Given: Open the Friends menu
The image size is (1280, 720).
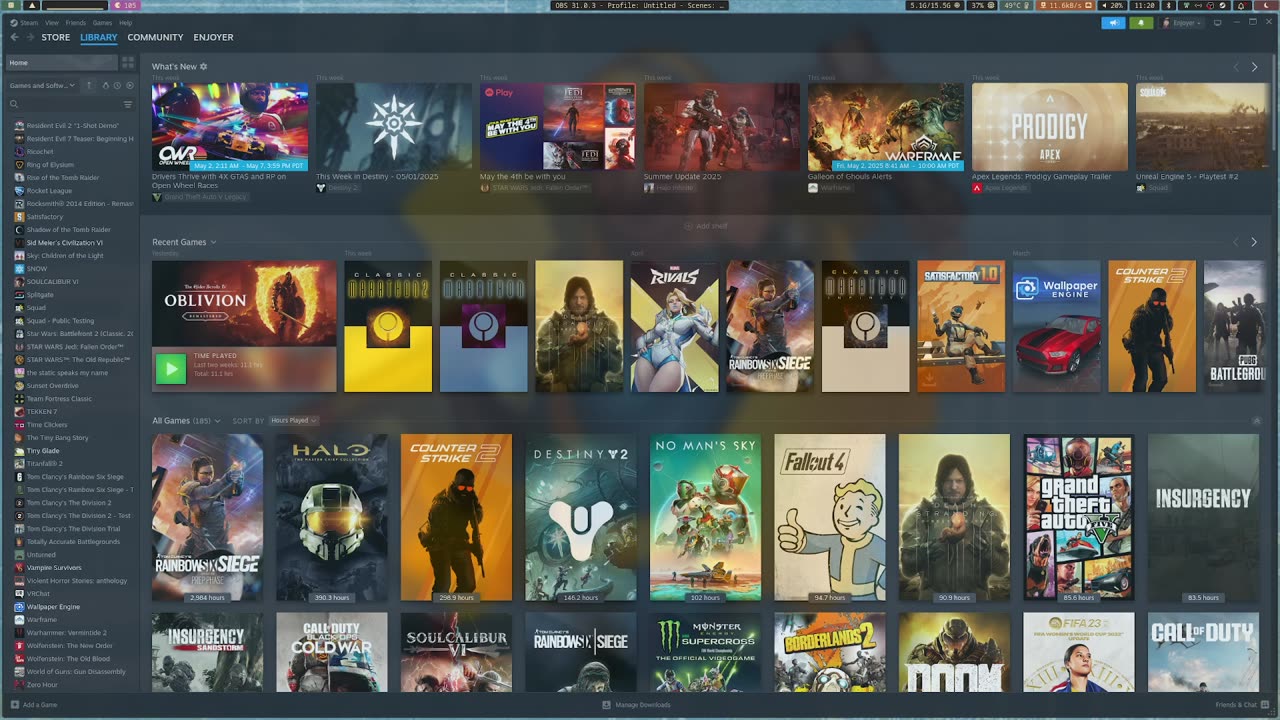Looking at the screenshot, I should tap(76, 22).
